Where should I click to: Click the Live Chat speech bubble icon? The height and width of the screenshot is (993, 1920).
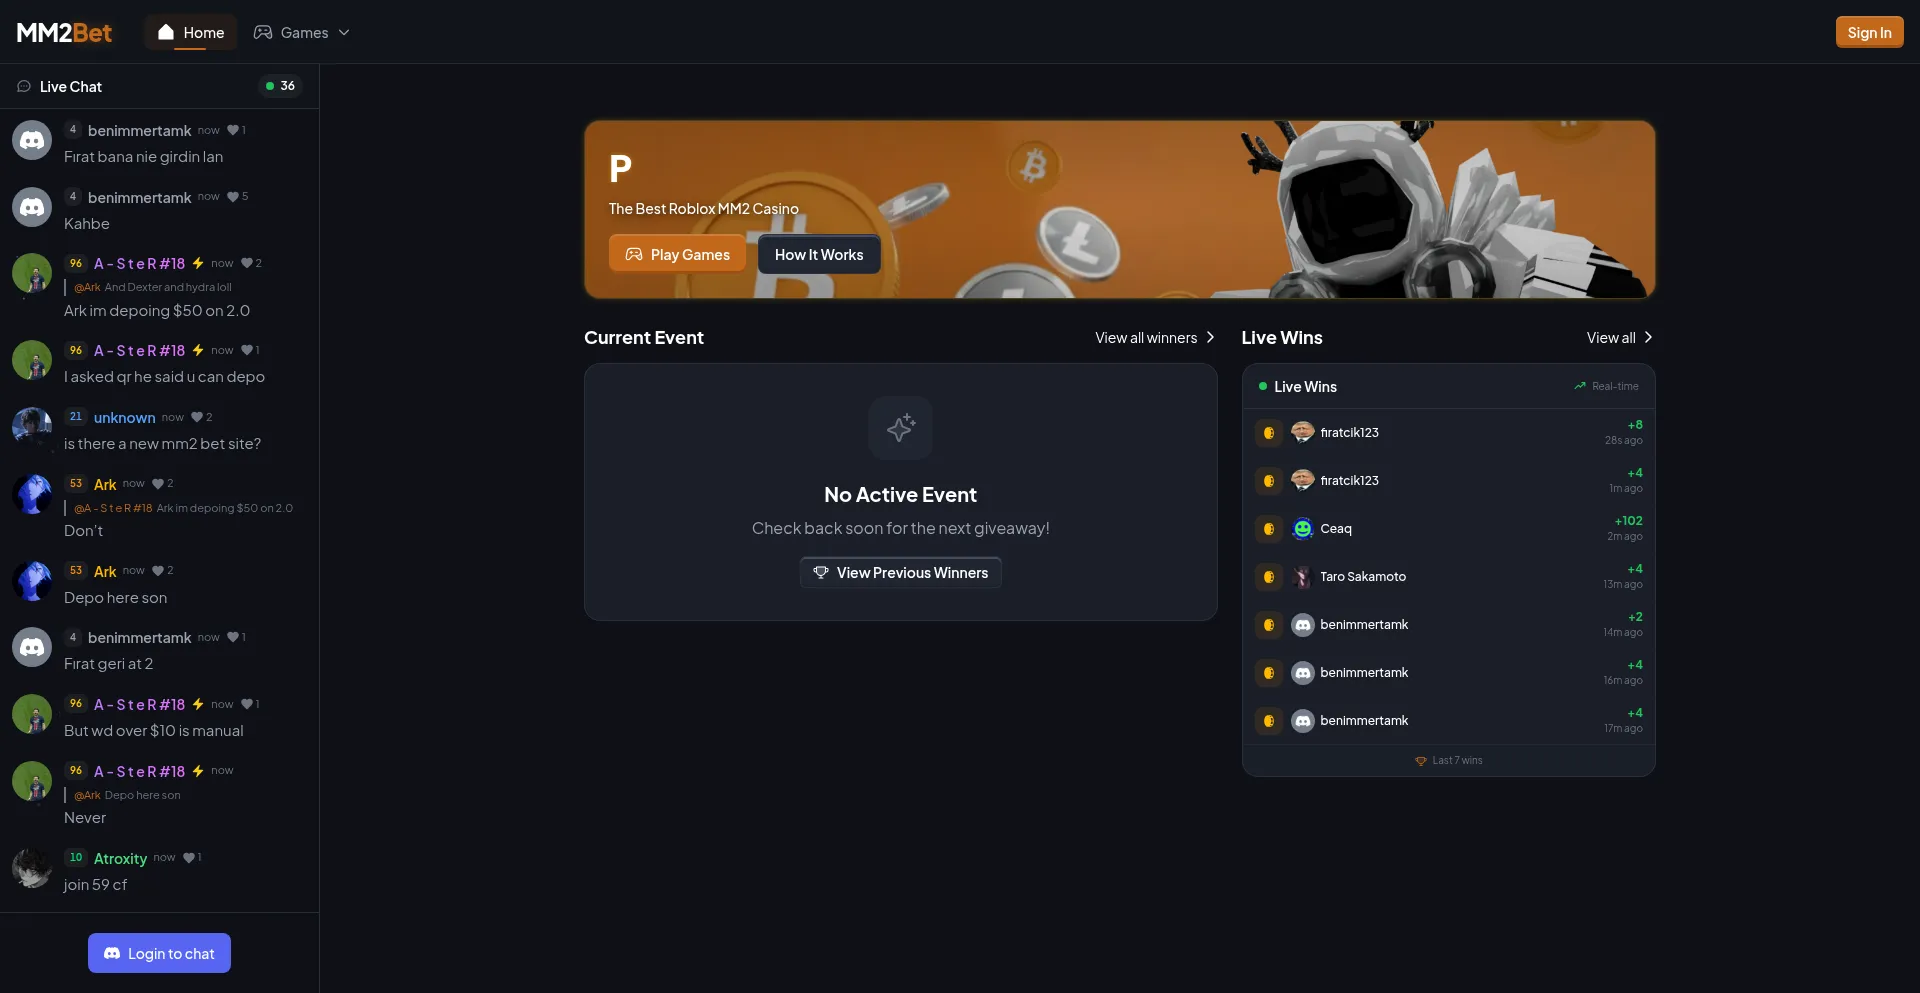pos(24,87)
